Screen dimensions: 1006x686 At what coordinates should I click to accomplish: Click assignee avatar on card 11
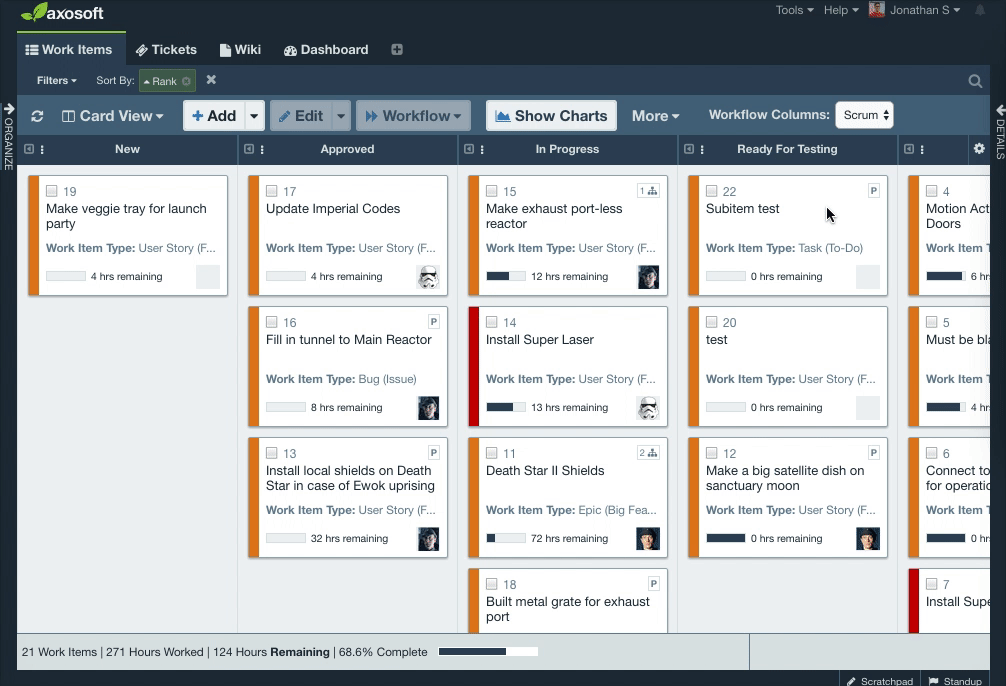coord(648,539)
